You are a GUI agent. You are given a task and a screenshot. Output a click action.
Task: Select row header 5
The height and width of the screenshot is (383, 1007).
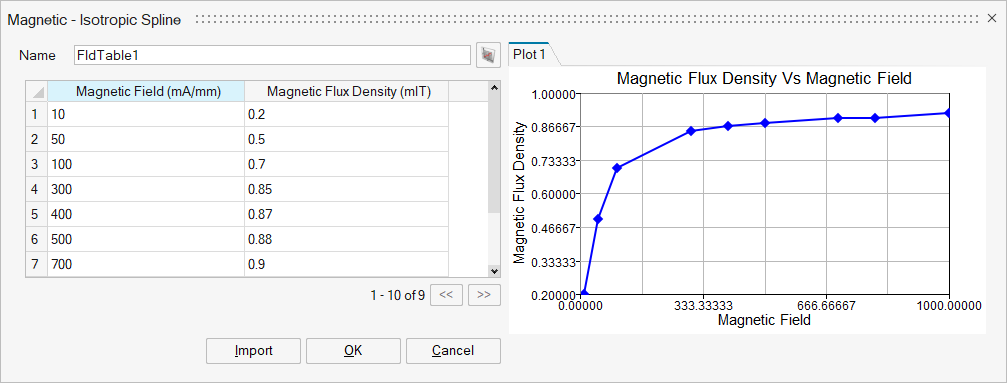36,214
